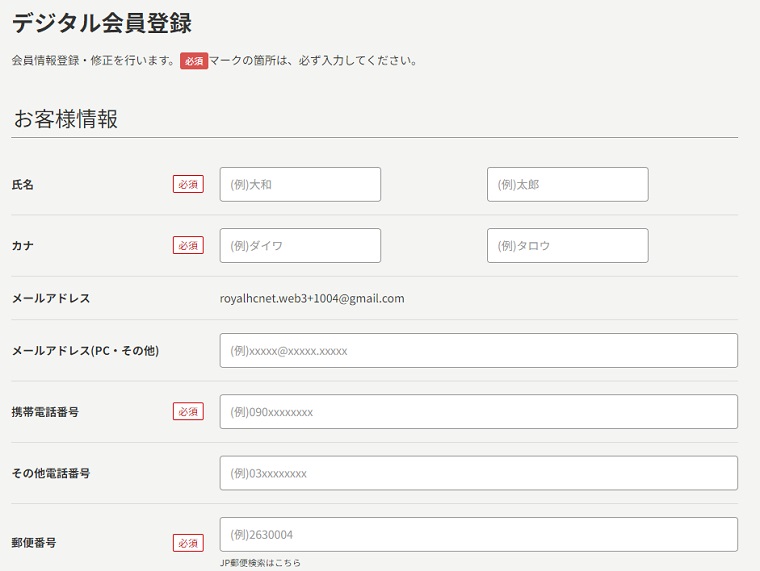Open the JP郵便検索はこちら link
The height and width of the screenshot is (571, 760).
click(x=260, y=563)
